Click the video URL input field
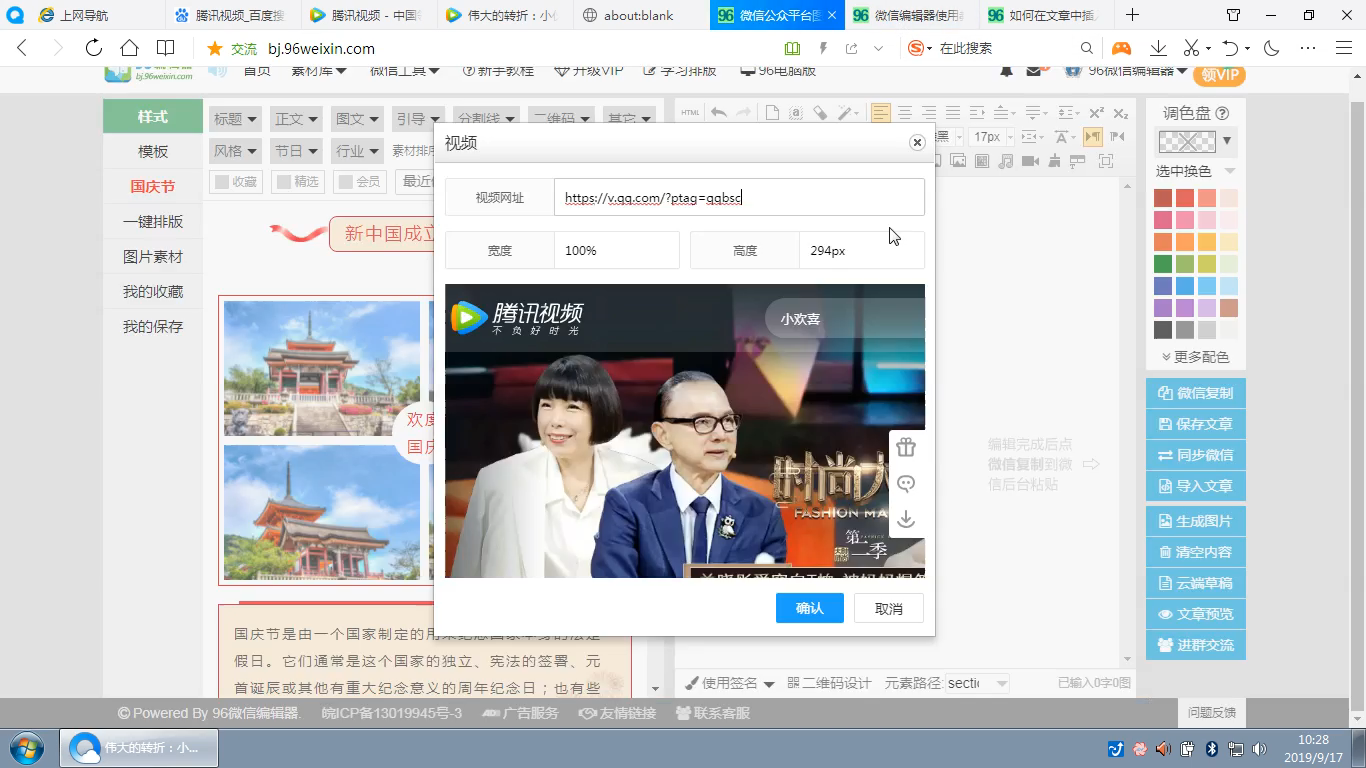The width and height of the screenshot is (1366, 768). [739, 197]
